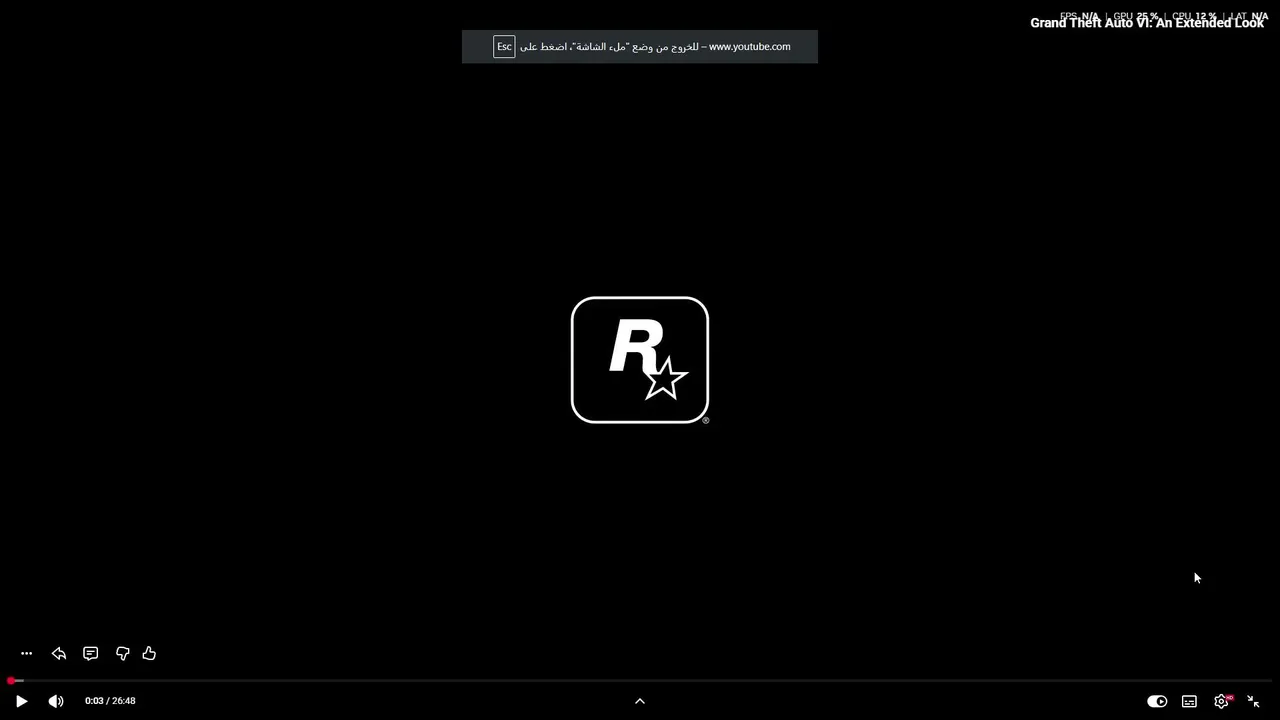The width and height of the screenshot is (1280, 720).
Task: Open the three-dots more actions menu
Action: click(27, 654)
